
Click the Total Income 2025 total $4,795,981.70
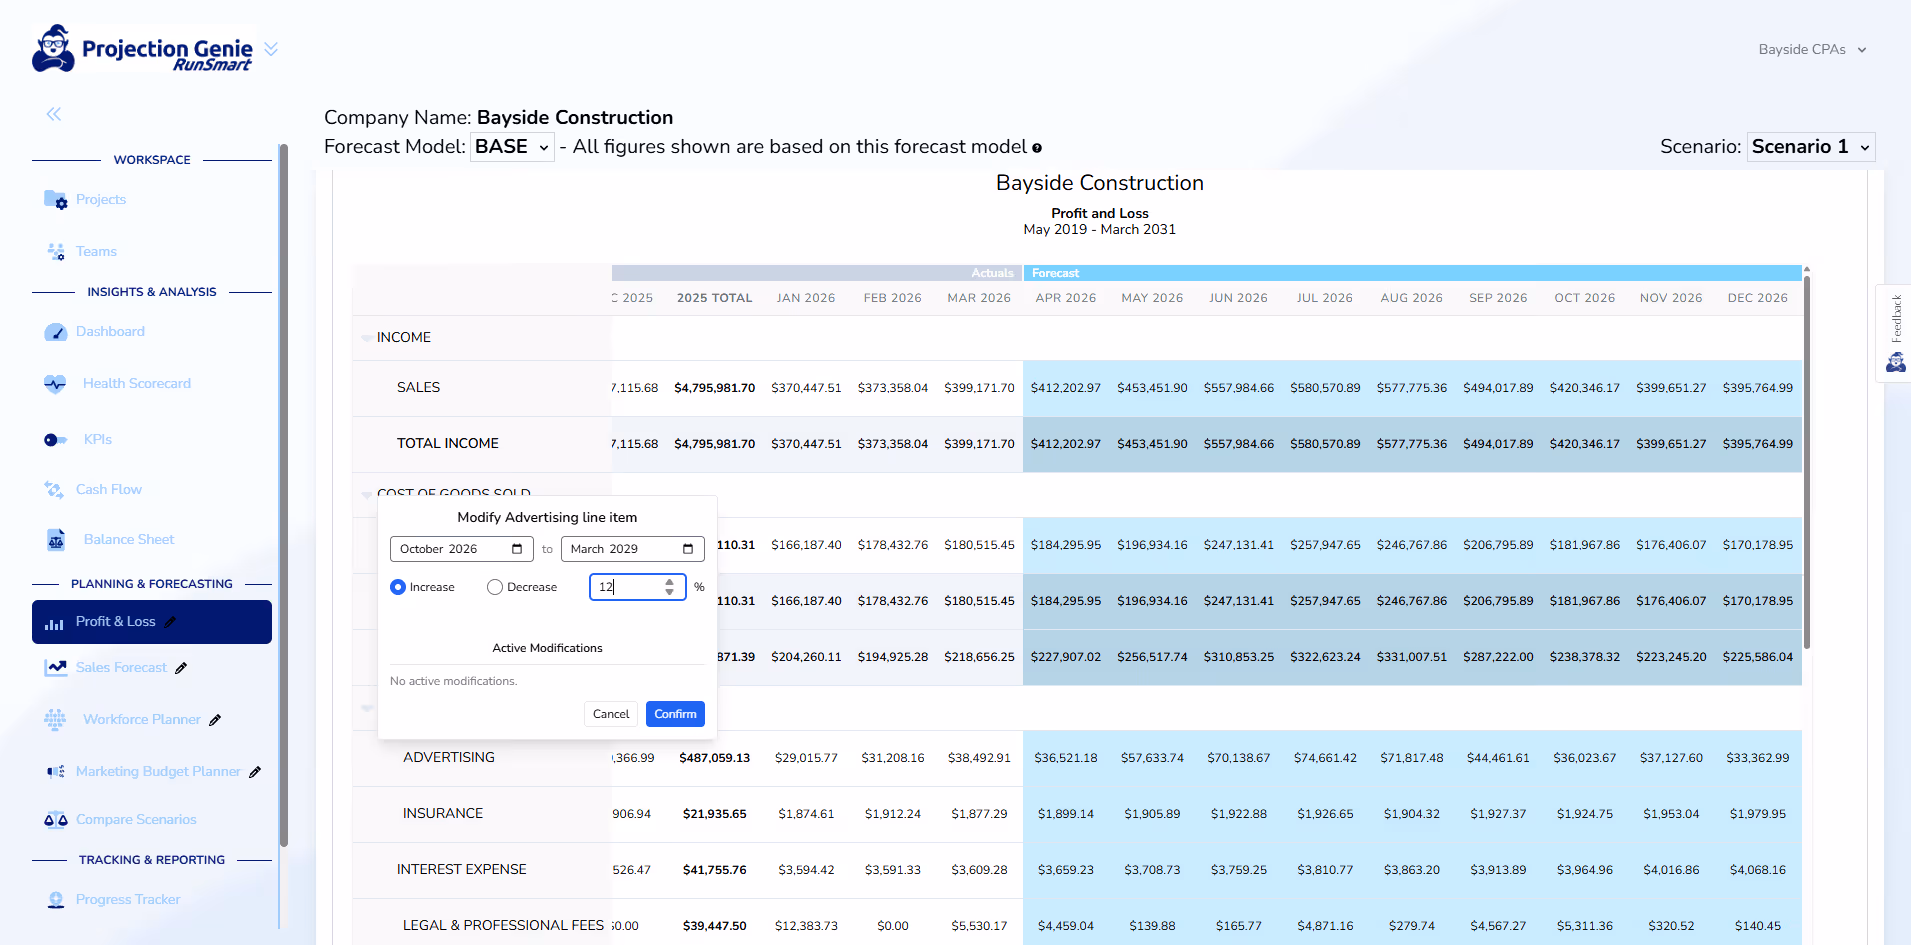714,444
